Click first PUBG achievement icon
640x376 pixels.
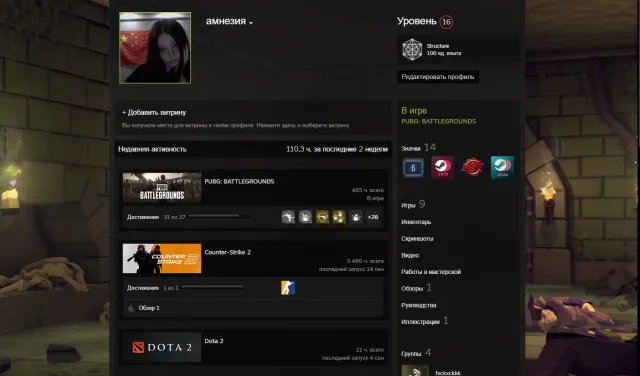[288, 217]
